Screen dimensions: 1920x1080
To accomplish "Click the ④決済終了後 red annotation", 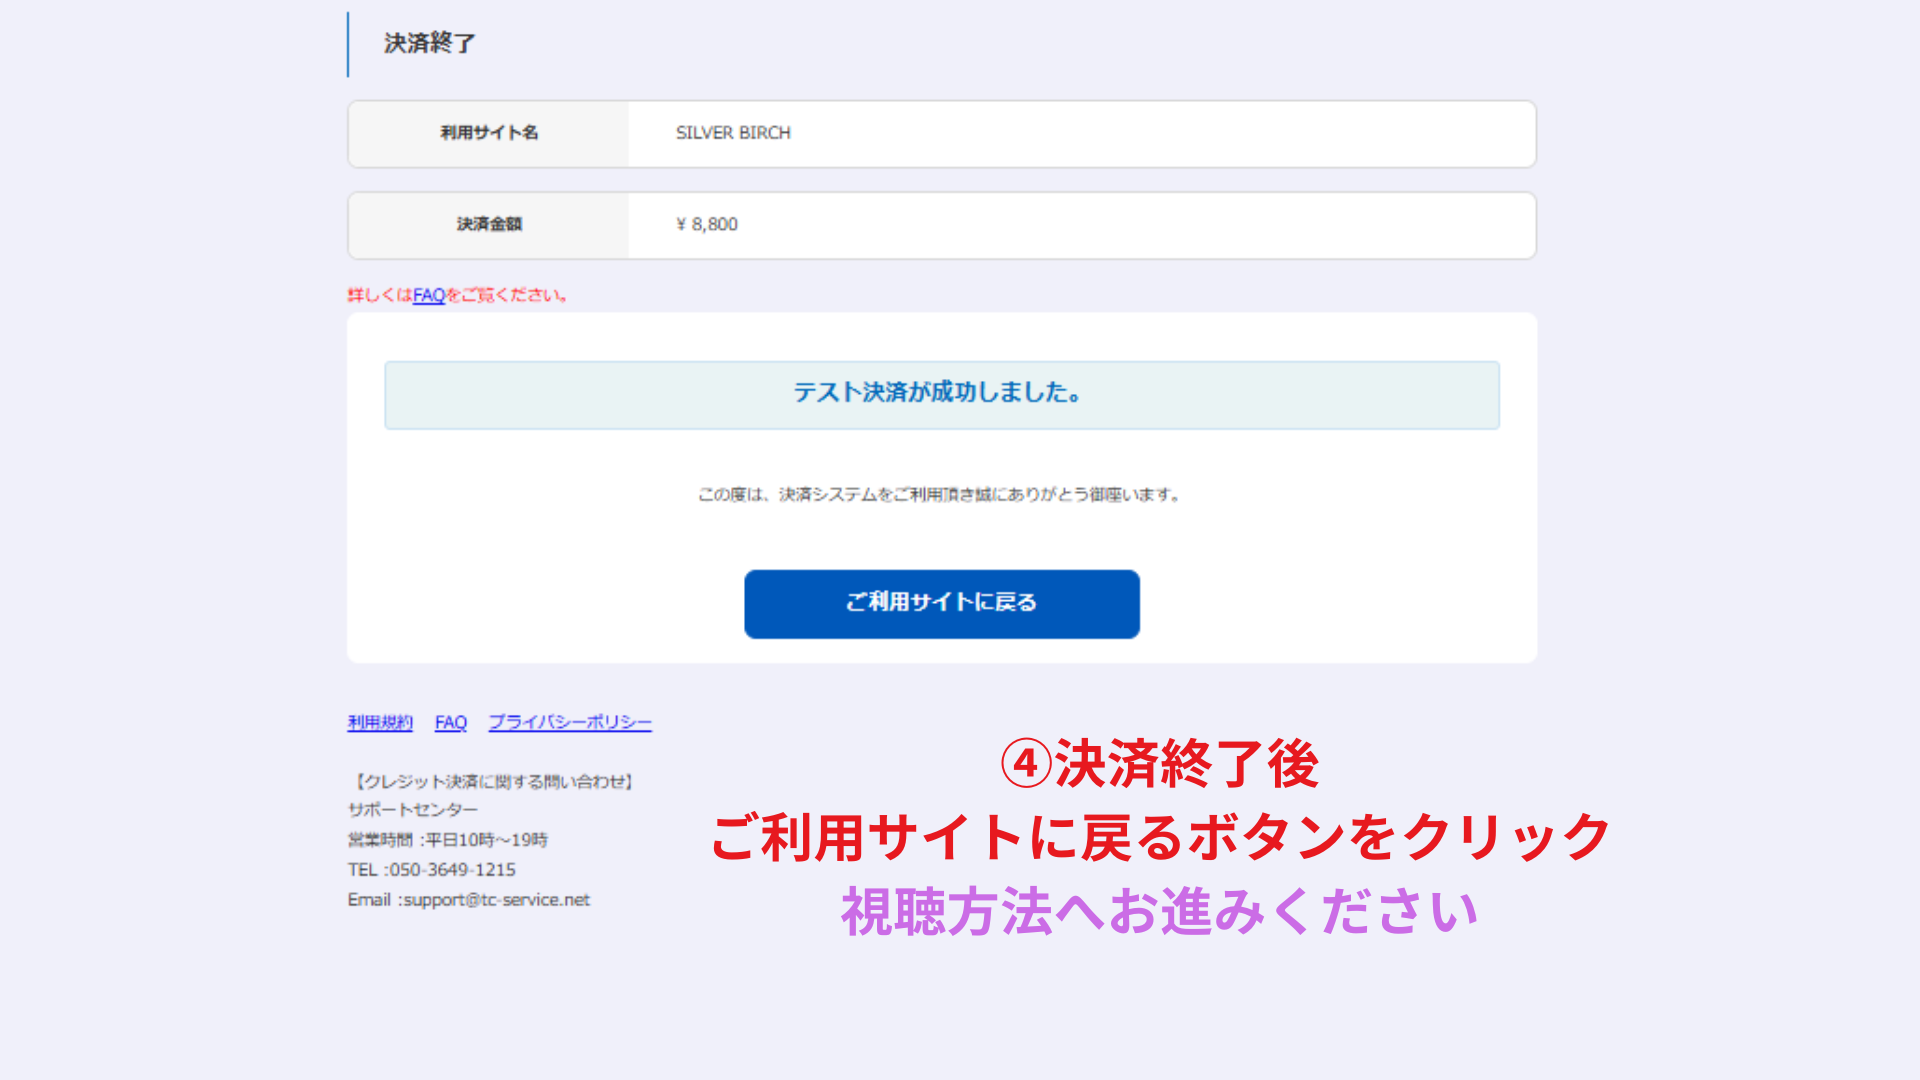I will [1160, 765].
